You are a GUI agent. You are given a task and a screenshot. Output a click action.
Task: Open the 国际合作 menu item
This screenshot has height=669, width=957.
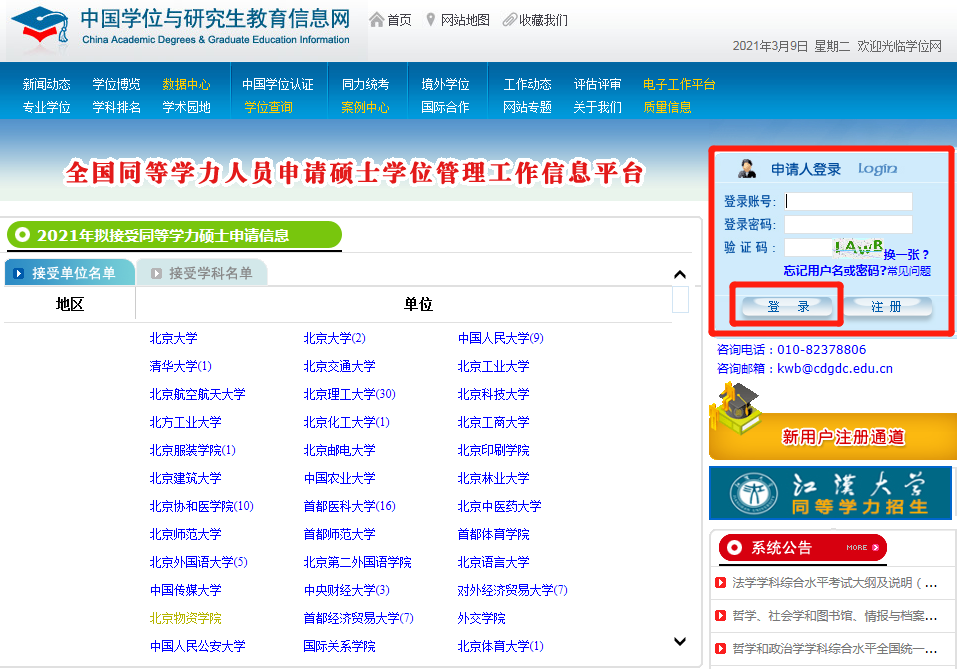point(445,107)
